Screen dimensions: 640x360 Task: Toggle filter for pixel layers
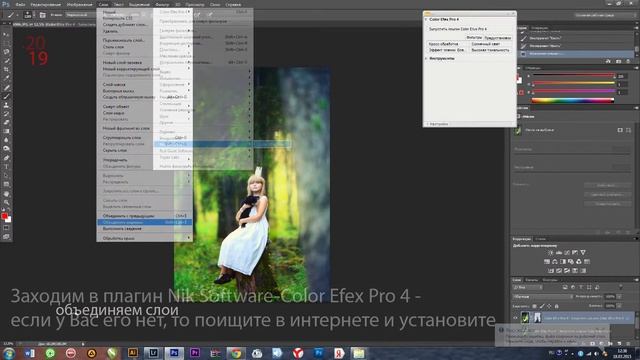coord(565,287)
